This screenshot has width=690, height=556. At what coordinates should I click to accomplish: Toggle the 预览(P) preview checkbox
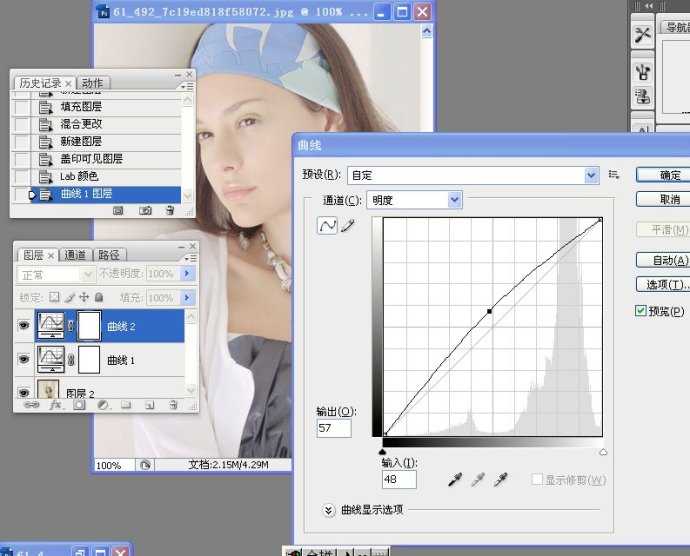click(x=641, y=311)
